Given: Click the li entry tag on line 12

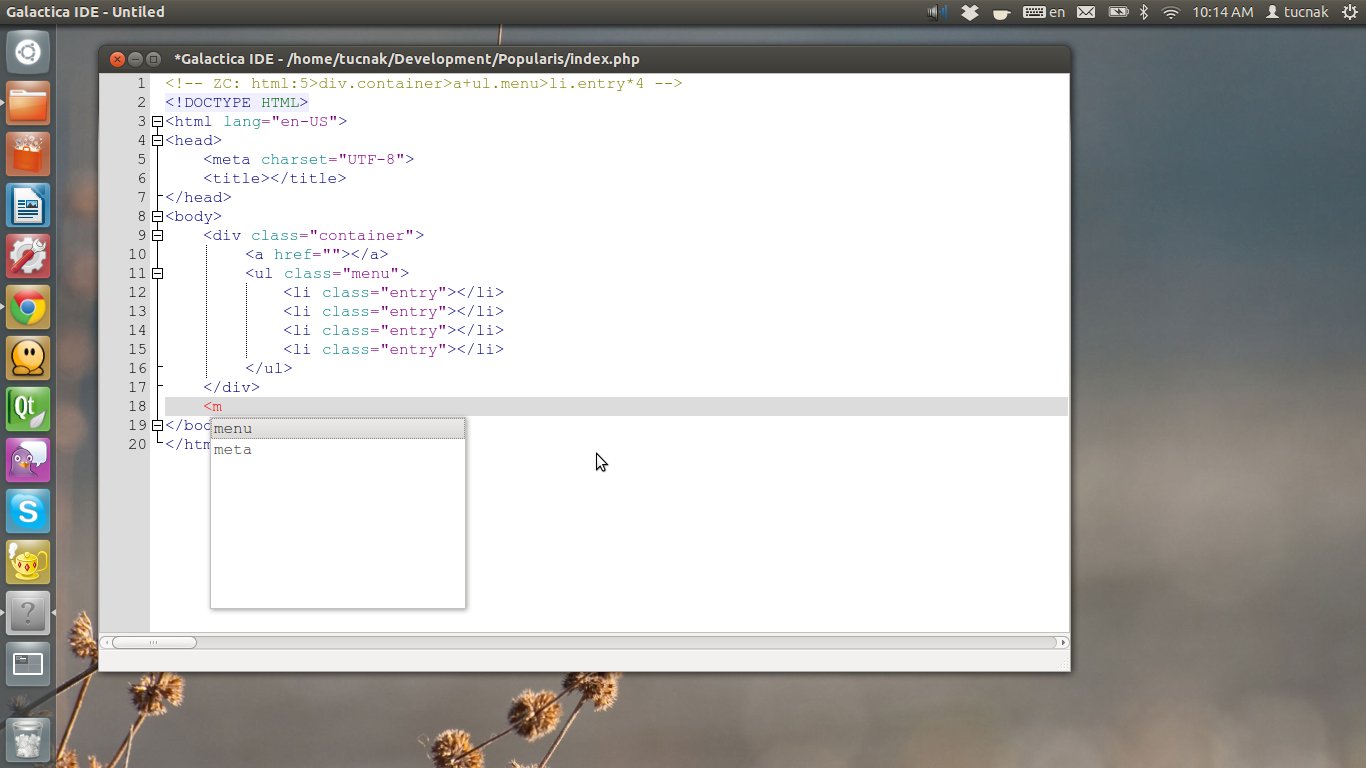Looking at the screenshot, I should [x=394, y=293].
